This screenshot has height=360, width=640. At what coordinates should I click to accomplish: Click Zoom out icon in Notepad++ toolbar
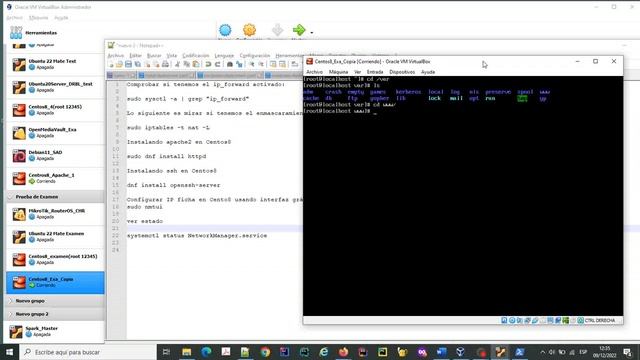(261, 64)
